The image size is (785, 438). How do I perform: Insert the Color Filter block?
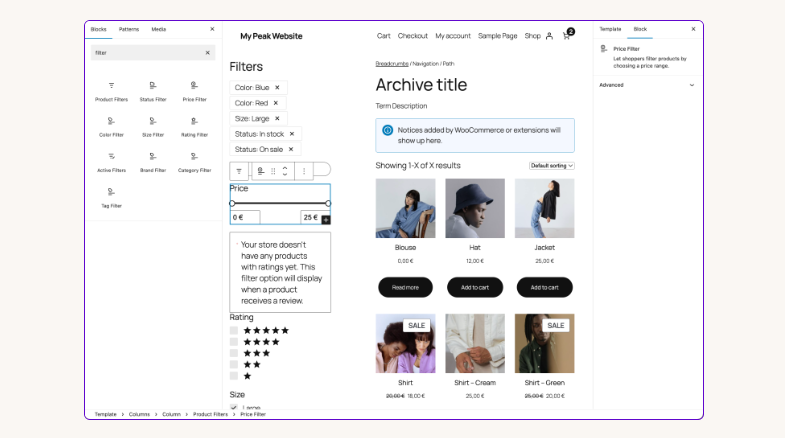coord(111,126)
